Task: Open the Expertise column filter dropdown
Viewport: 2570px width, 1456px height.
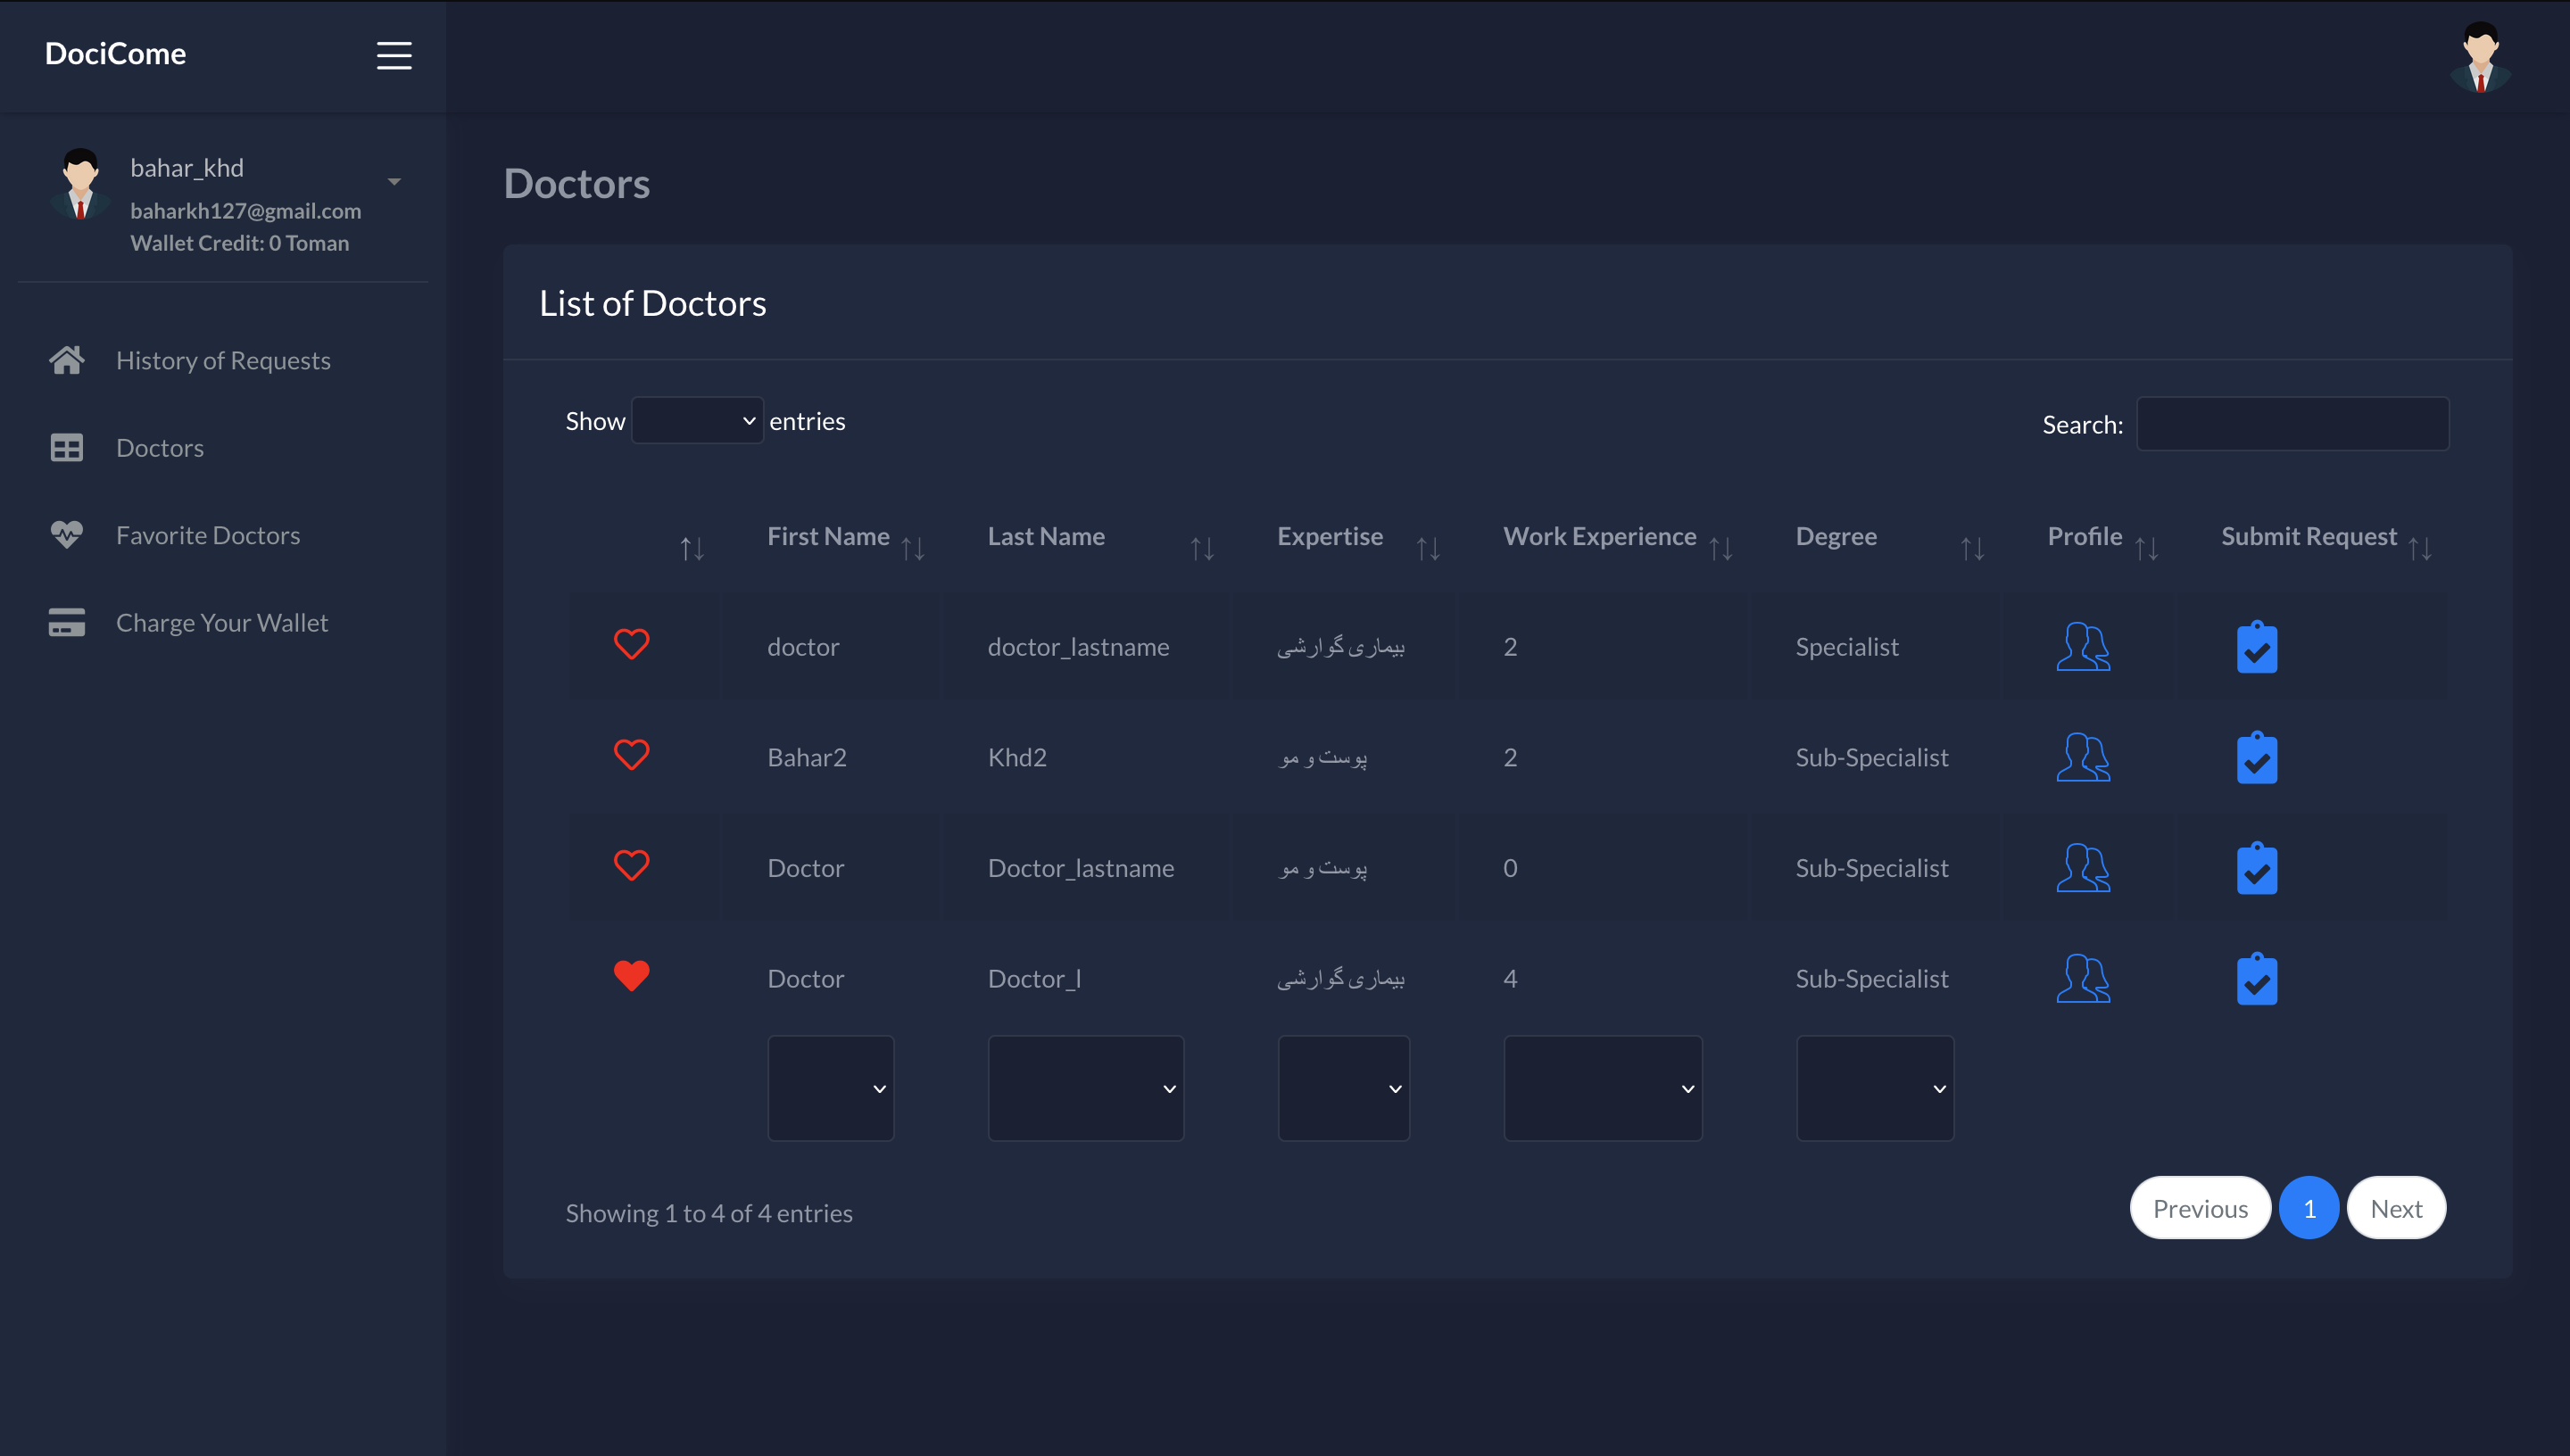Action: pos(1343,1088)
